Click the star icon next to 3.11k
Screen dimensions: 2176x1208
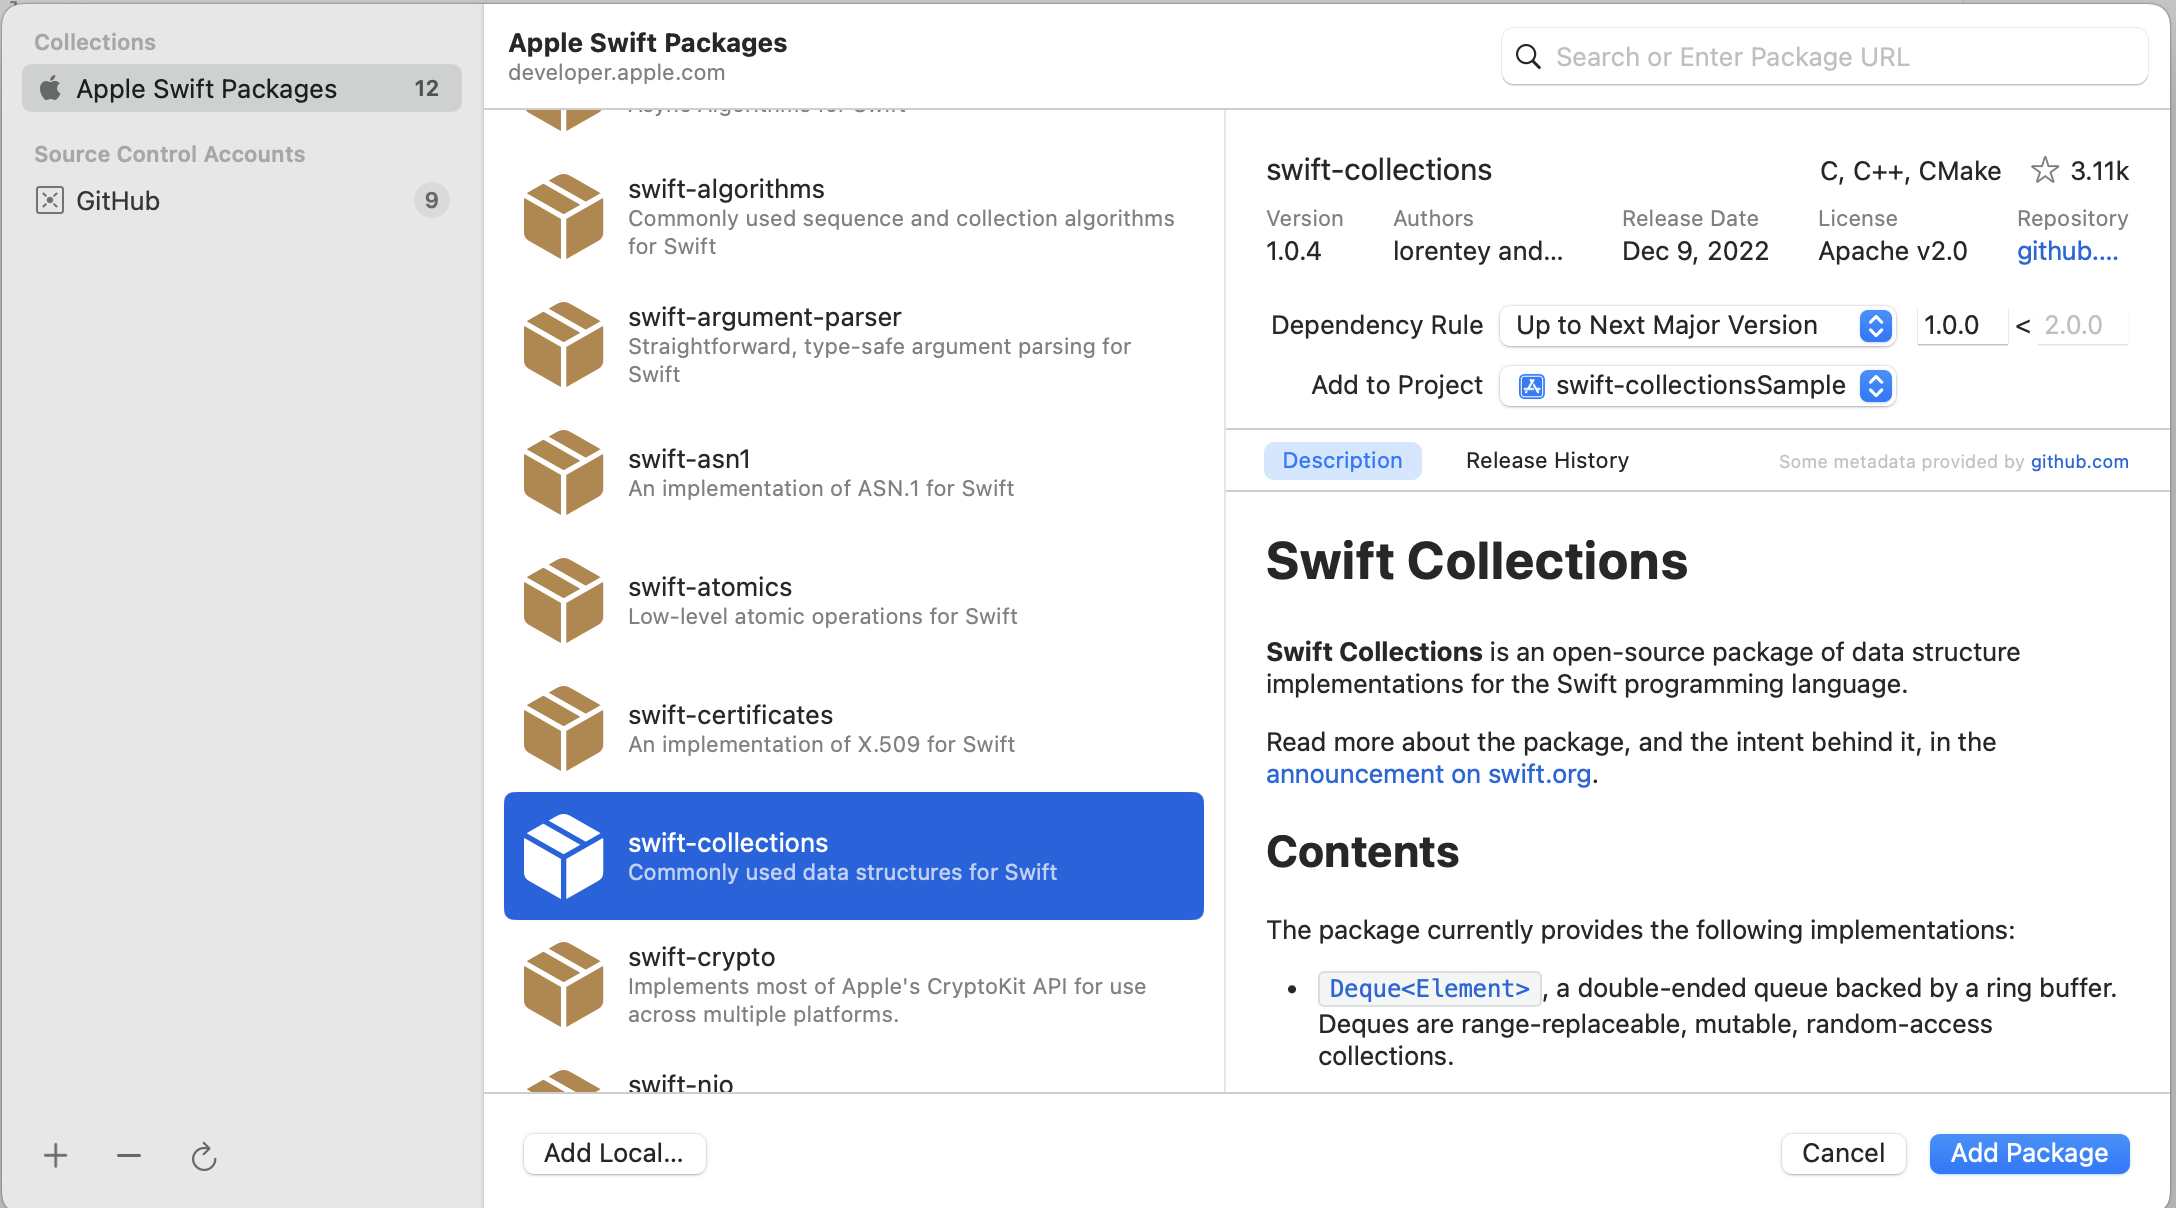pyautogui.click(x=2044, y=171)
